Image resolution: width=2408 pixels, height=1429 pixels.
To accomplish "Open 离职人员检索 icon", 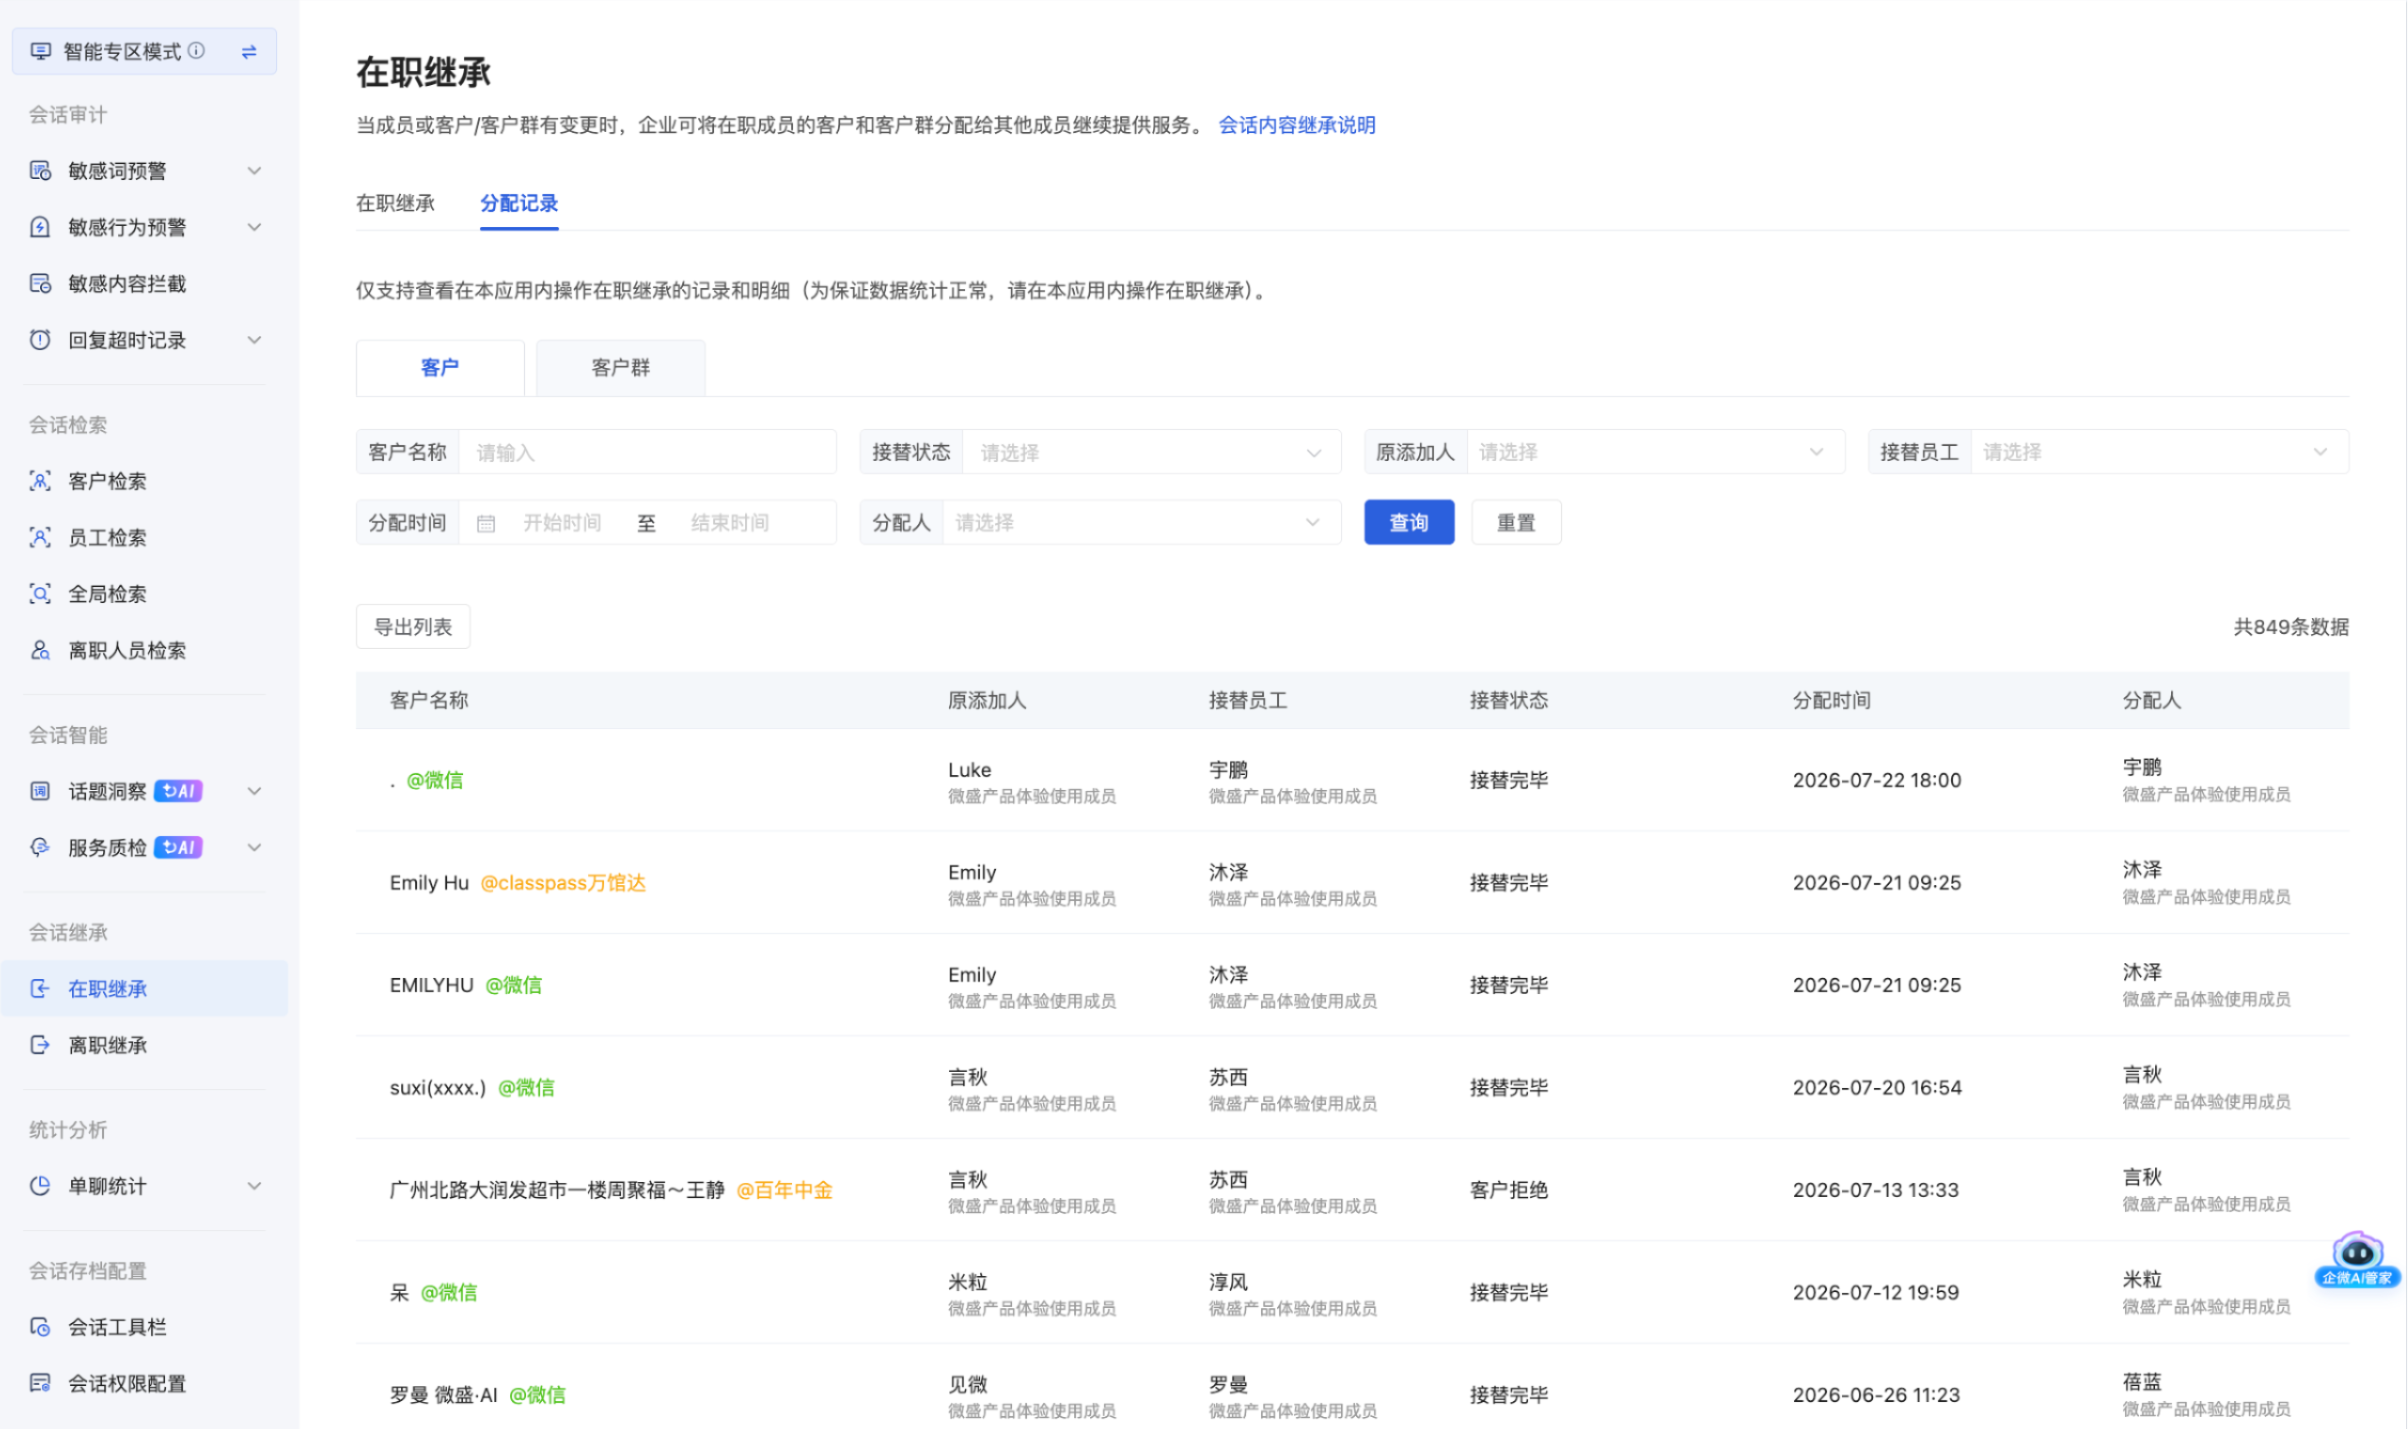I will (x=40, y=650).
